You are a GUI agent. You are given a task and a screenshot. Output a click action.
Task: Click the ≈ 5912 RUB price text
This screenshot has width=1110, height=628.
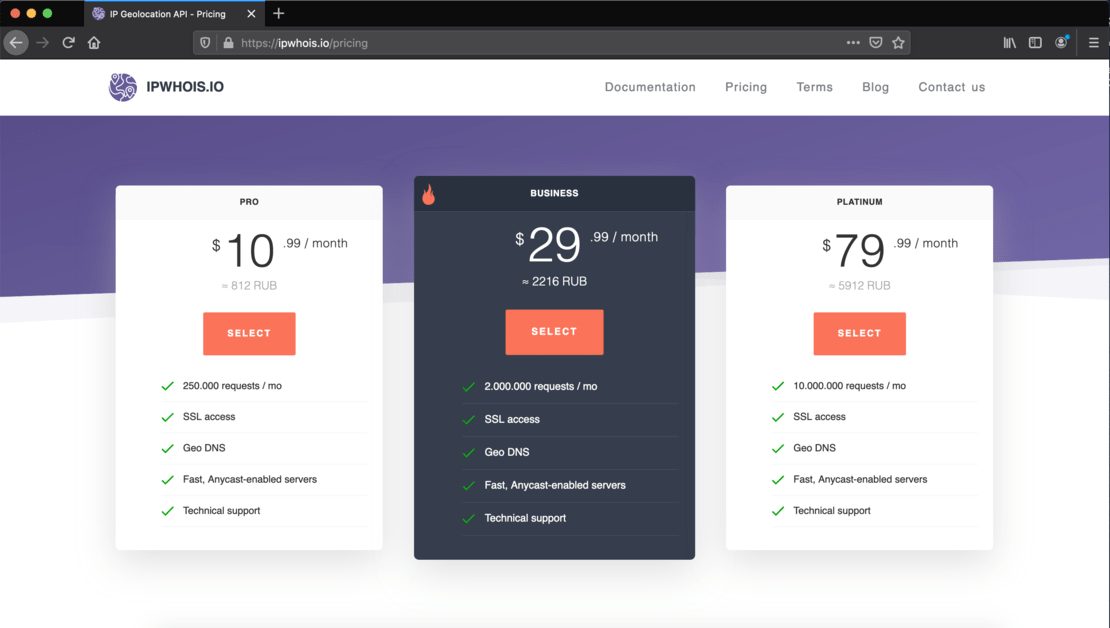tap(859, 285)
